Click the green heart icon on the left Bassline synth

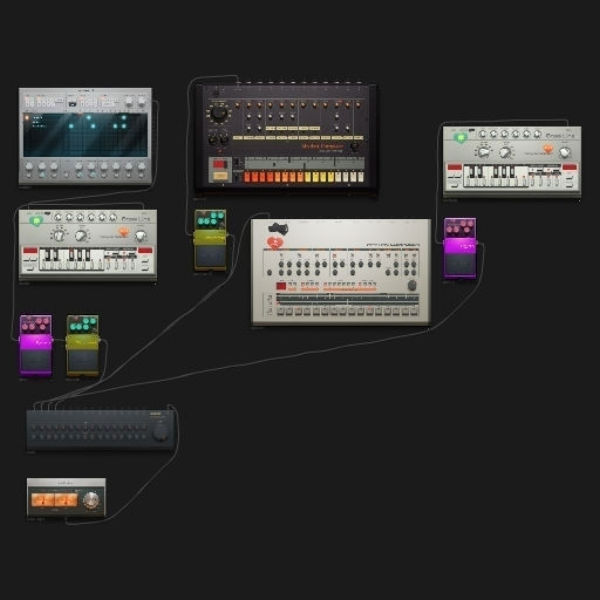pyautogui.click(x=36, y=221)
